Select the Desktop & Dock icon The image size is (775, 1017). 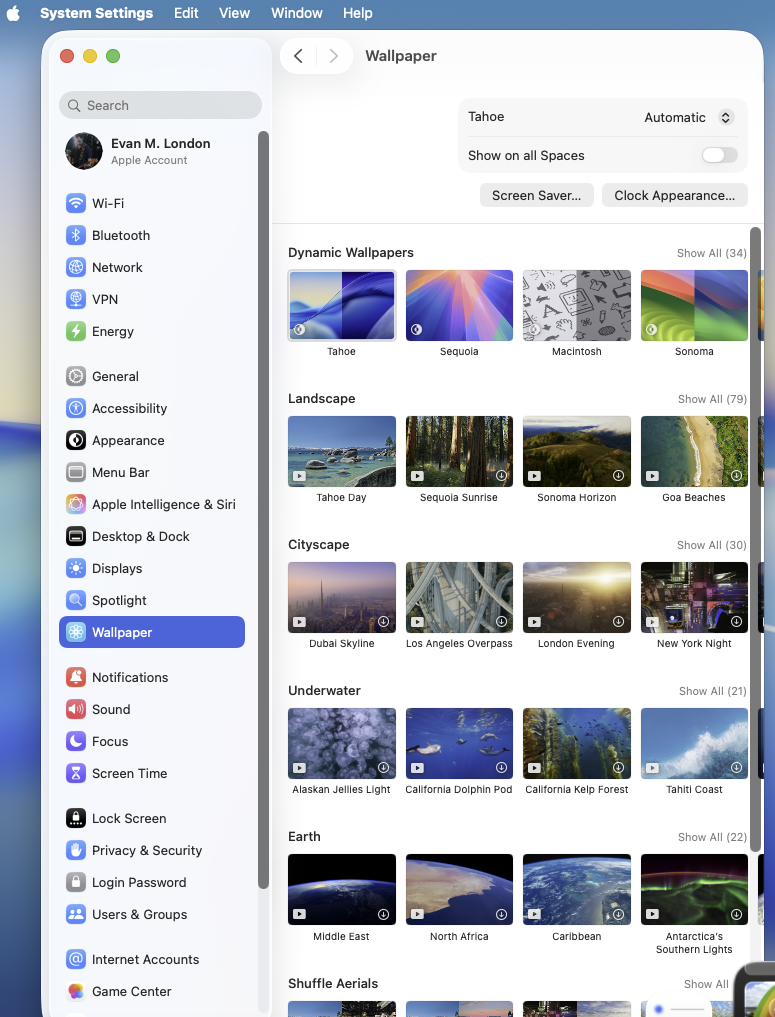coord(76,536)
